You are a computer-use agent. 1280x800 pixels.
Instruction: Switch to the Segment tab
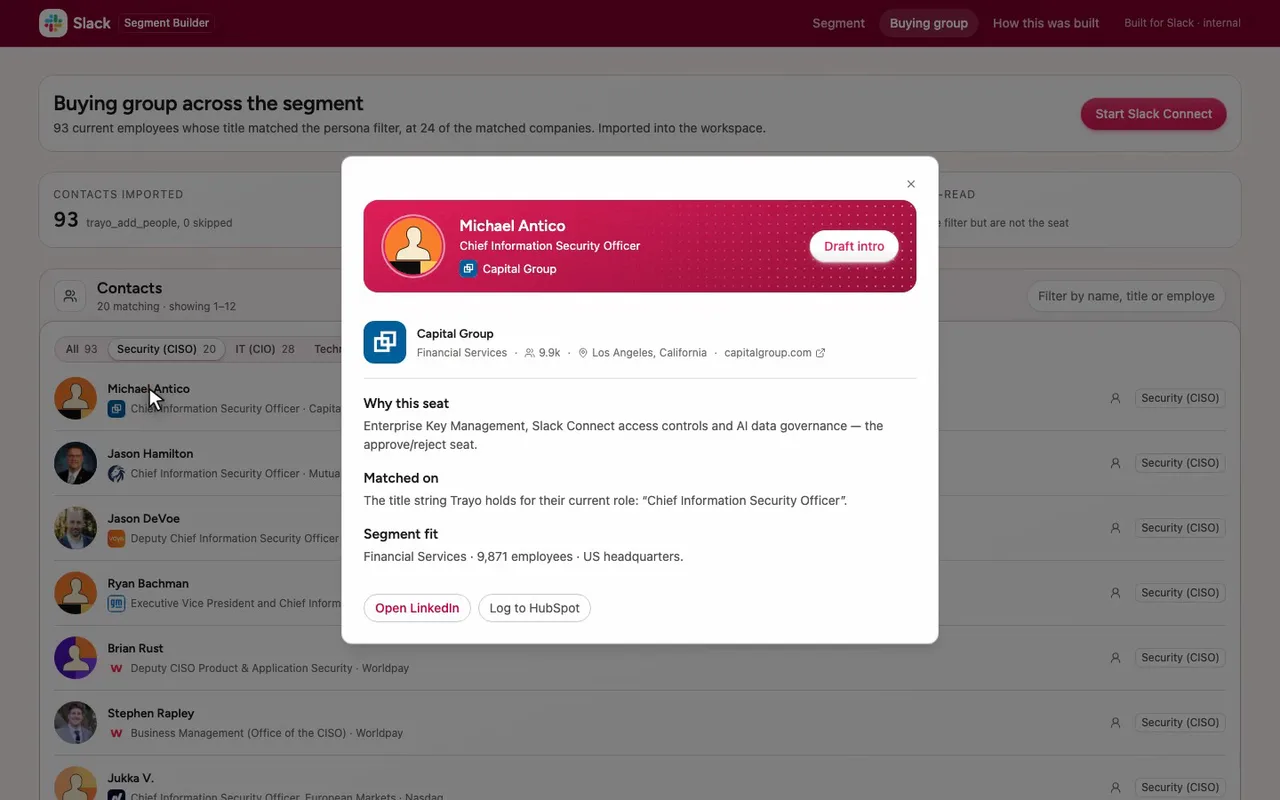838,23
